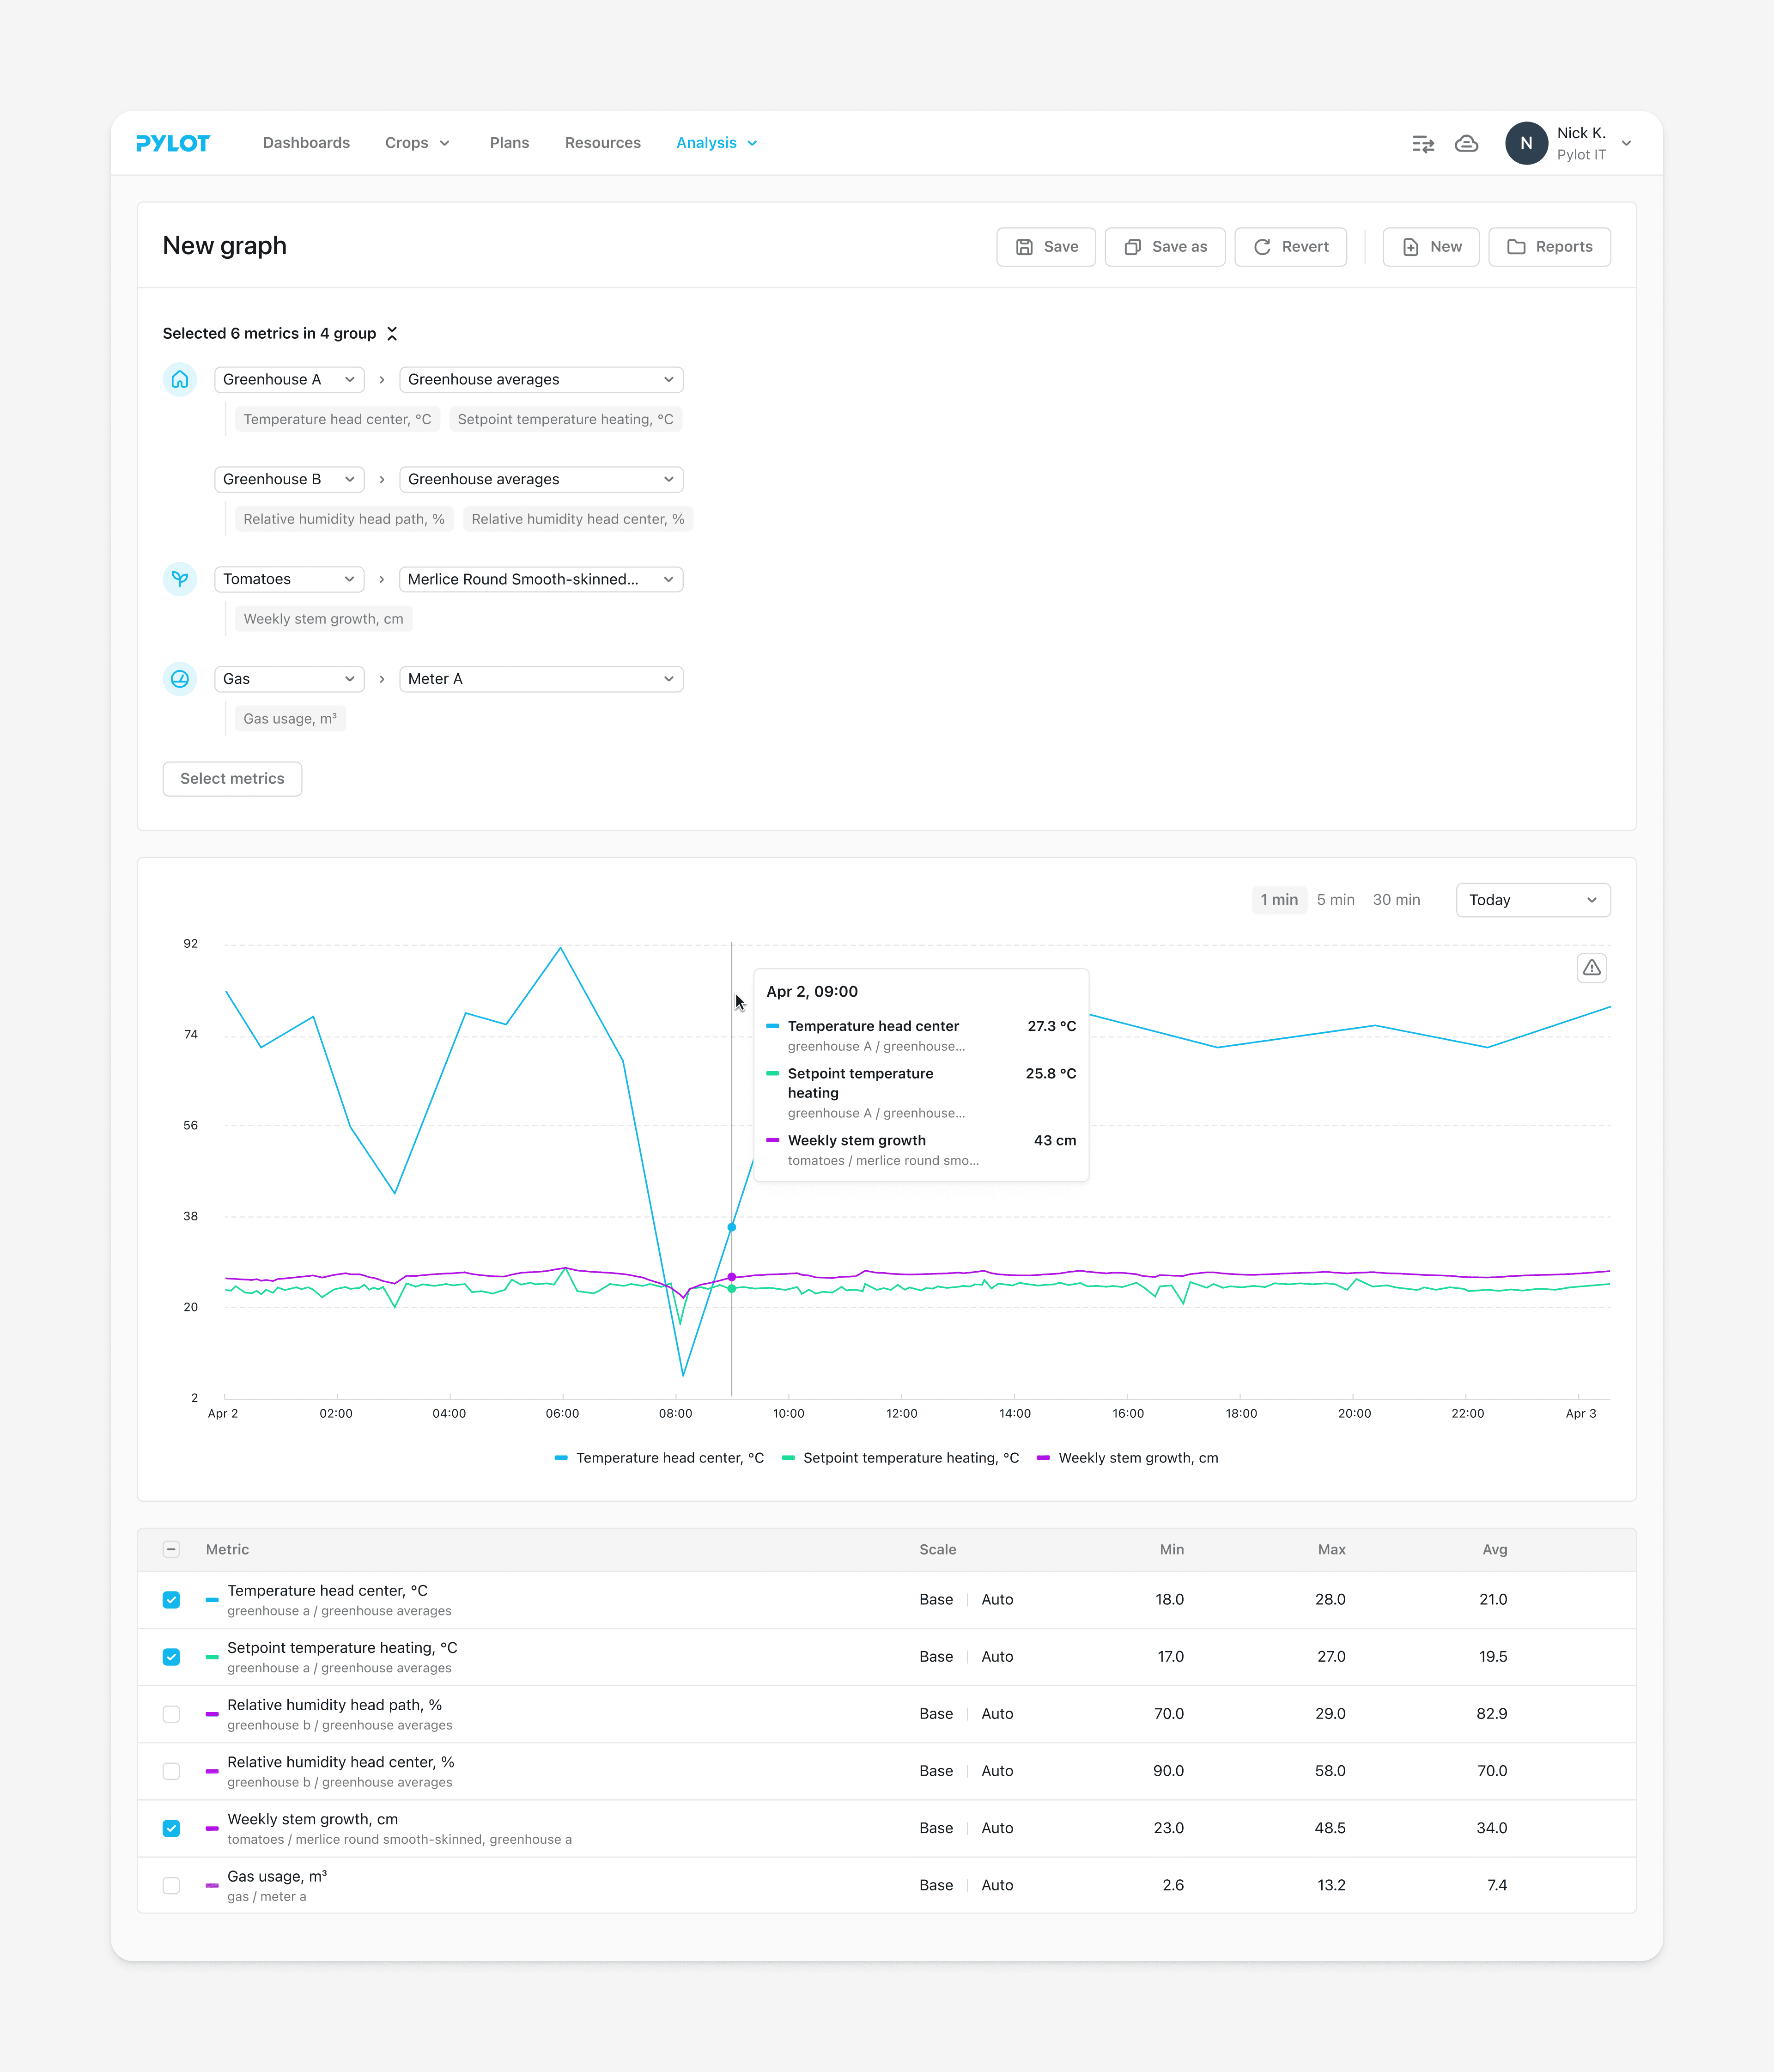This screenshot has height=2072, width=1774.
Task: Click the graph warning triangle icon
Action: click(x=1591, y=968)
